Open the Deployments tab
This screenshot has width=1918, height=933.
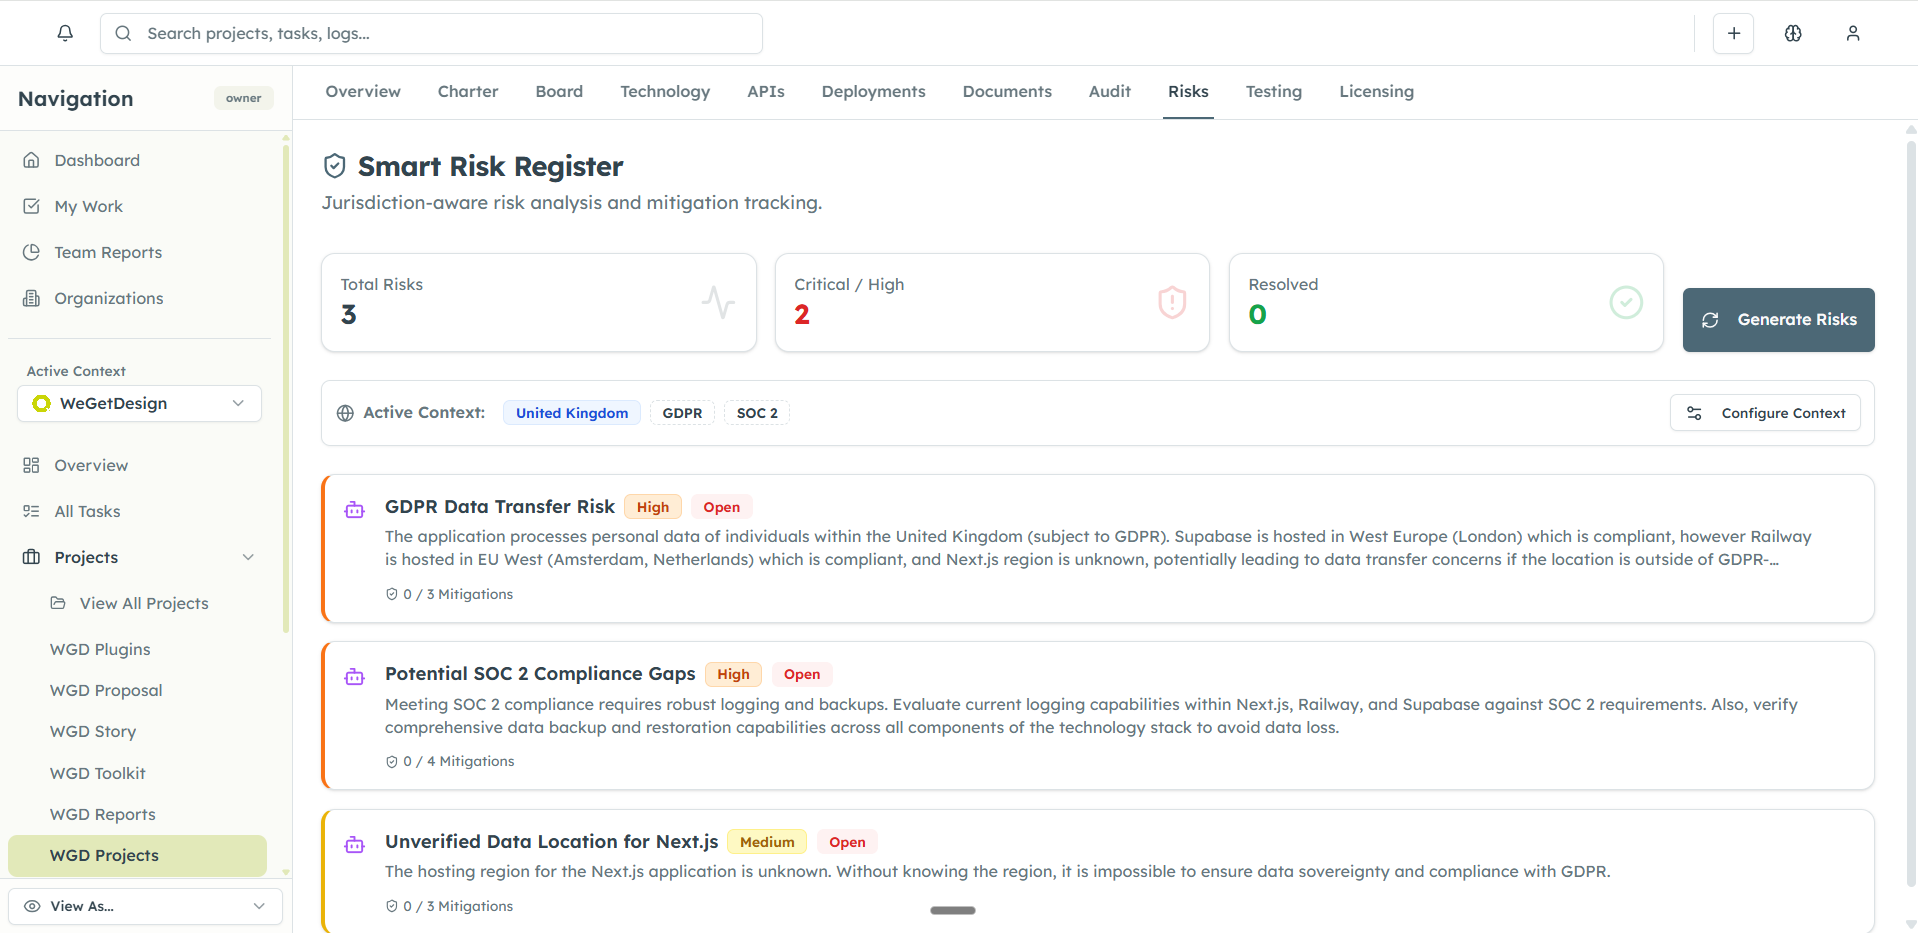tap(873, 92)
